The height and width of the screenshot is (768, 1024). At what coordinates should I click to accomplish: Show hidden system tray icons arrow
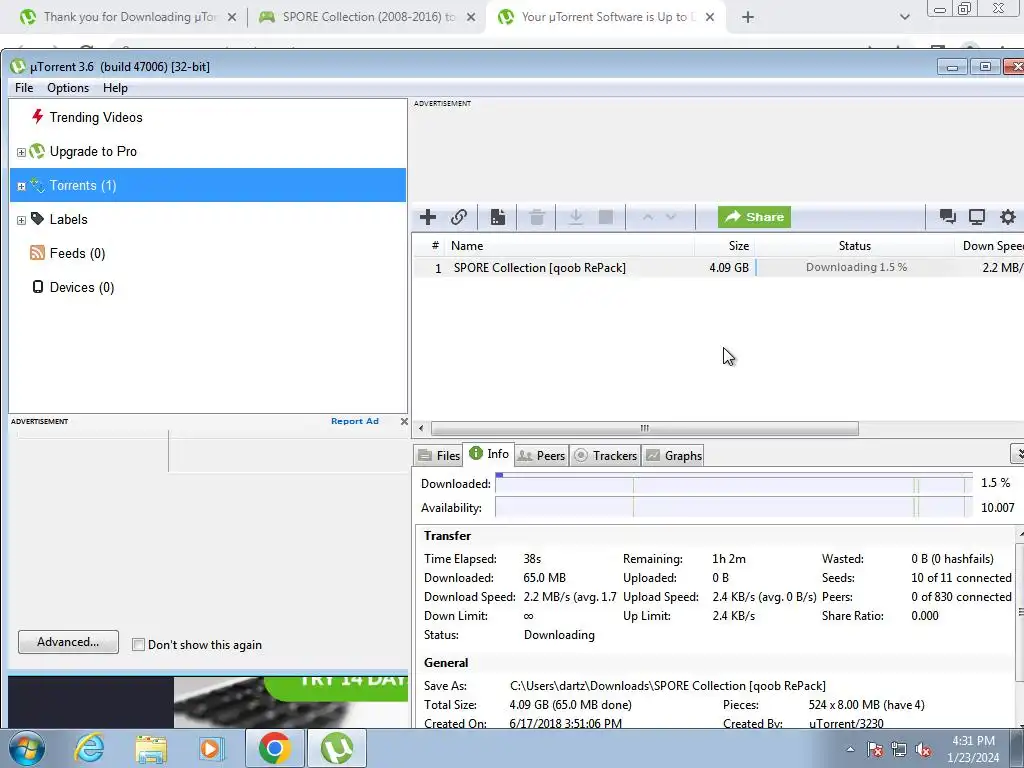(850, 749)
